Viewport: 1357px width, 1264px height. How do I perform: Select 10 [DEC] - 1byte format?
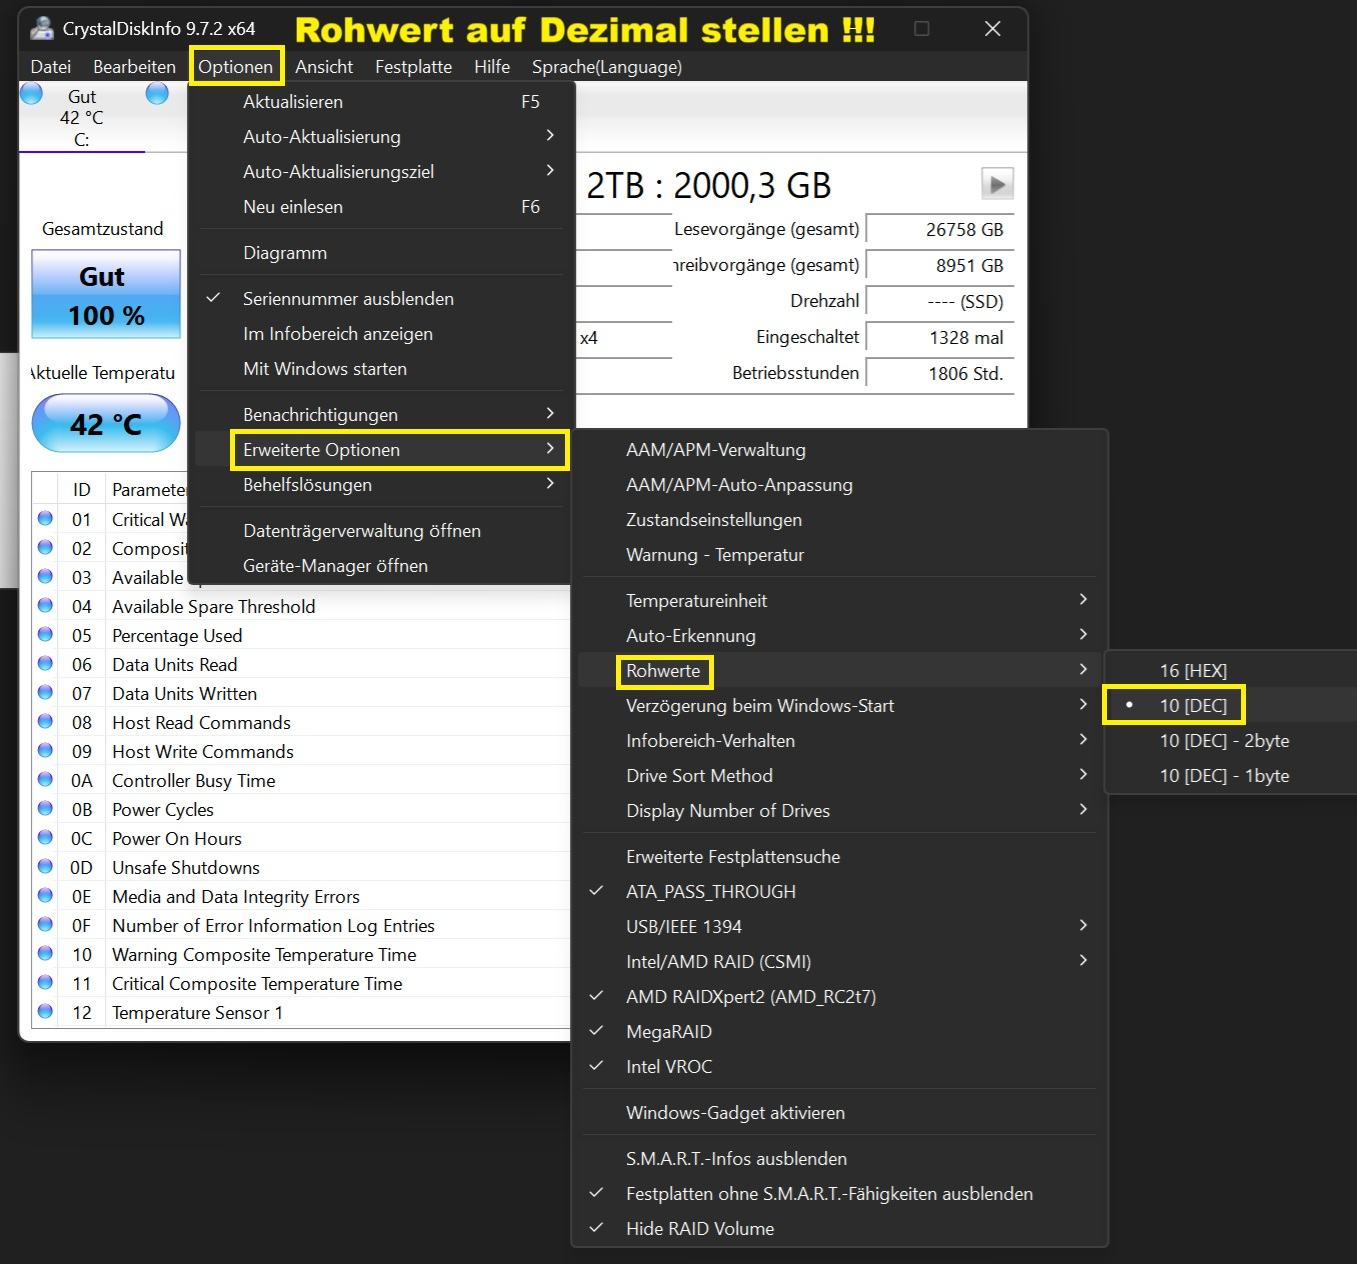[x=1232, y=775]
